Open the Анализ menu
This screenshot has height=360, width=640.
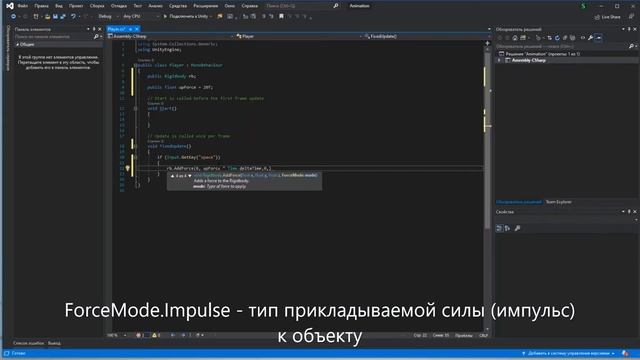tap(155, 6)
